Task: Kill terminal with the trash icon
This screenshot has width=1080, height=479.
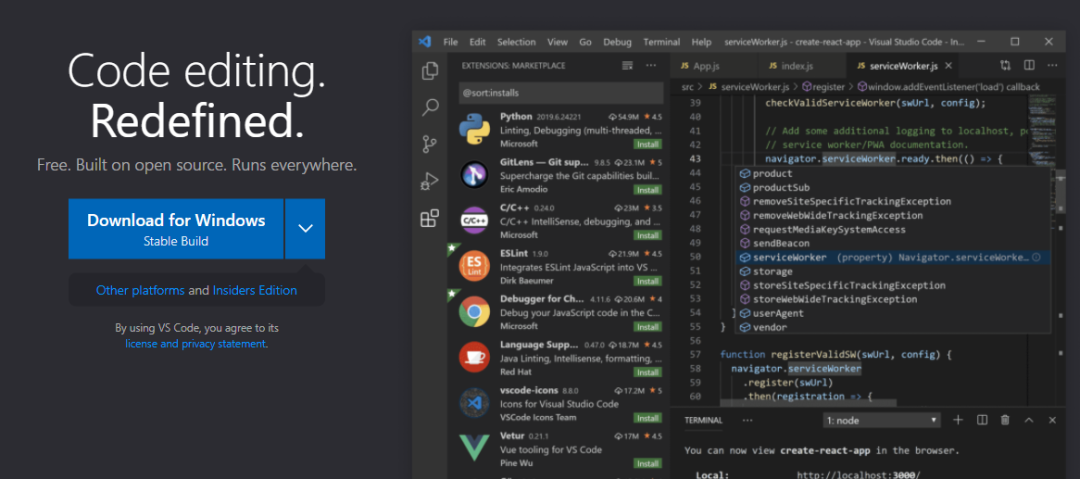Action: pyautogui.click(x=1005, y=420)
